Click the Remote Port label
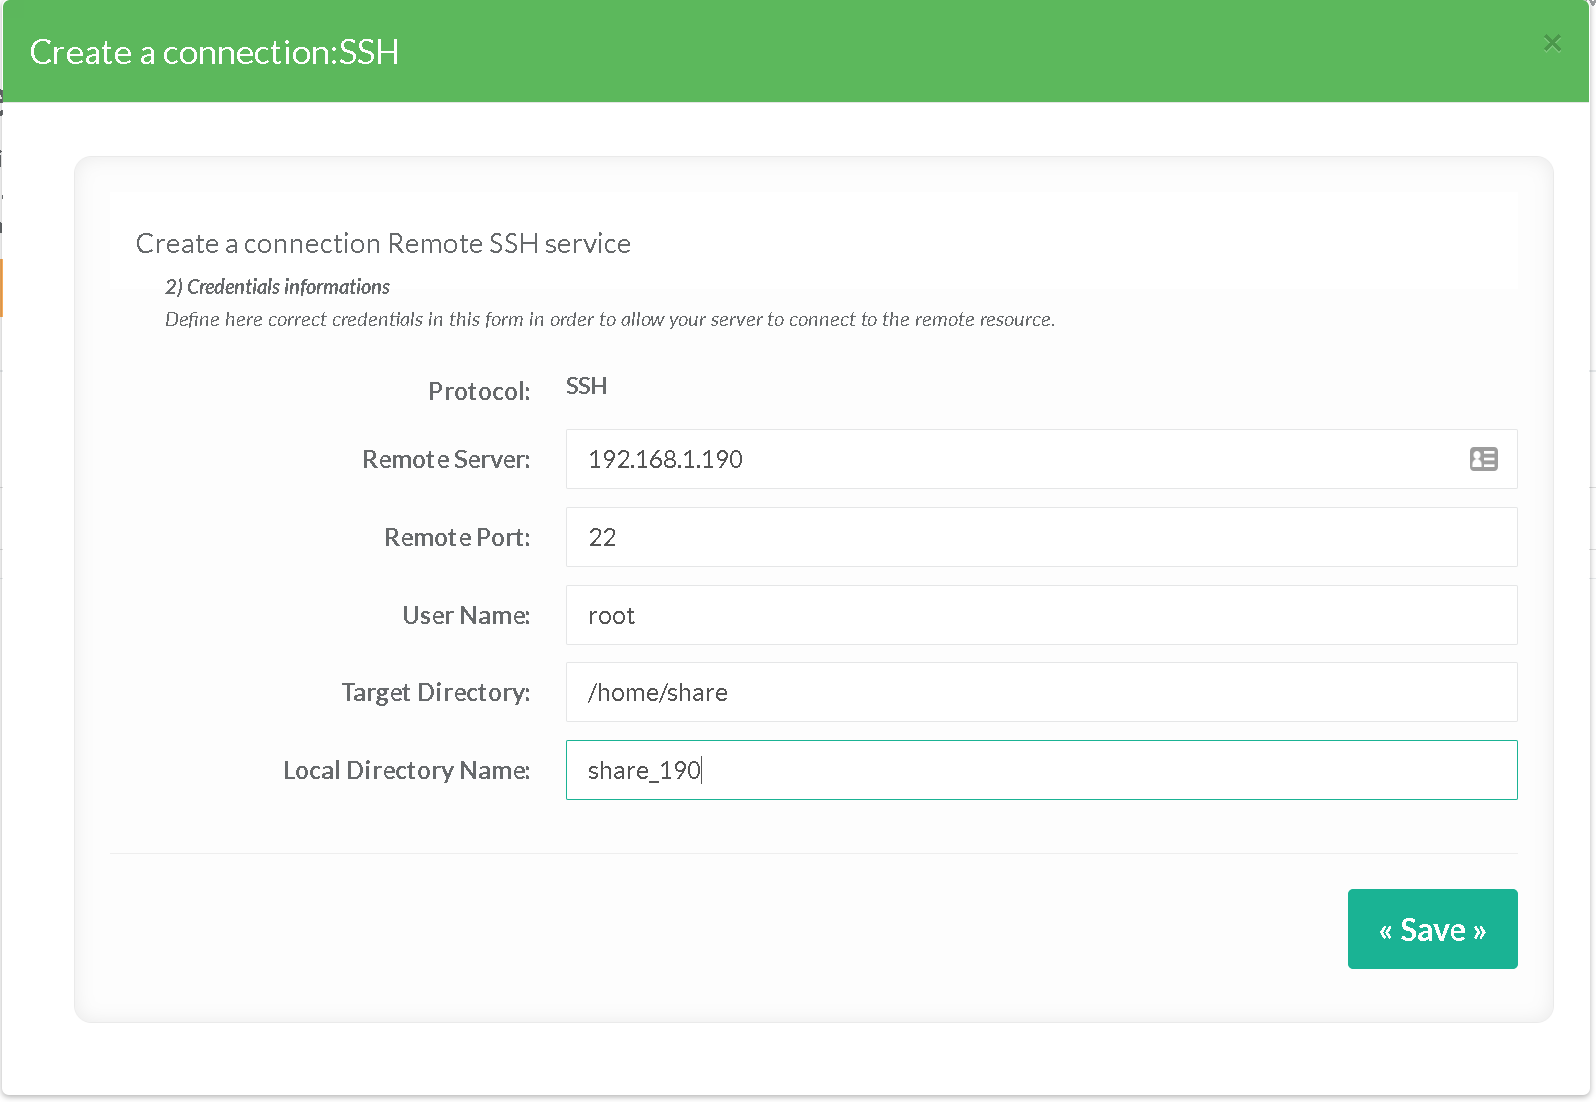The height and width of the screenshot is (1102, 1596). (x=457, y=537)
